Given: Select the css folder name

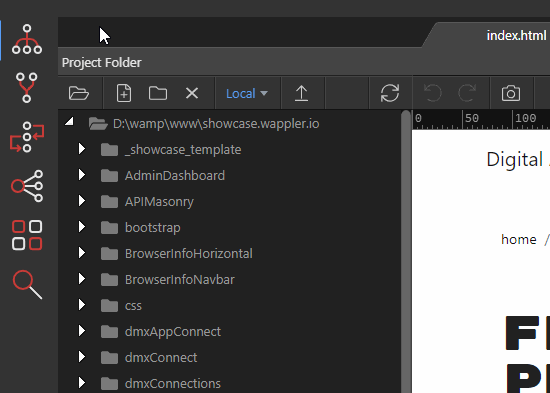Looking at the screenshot, I should point(133,306).
